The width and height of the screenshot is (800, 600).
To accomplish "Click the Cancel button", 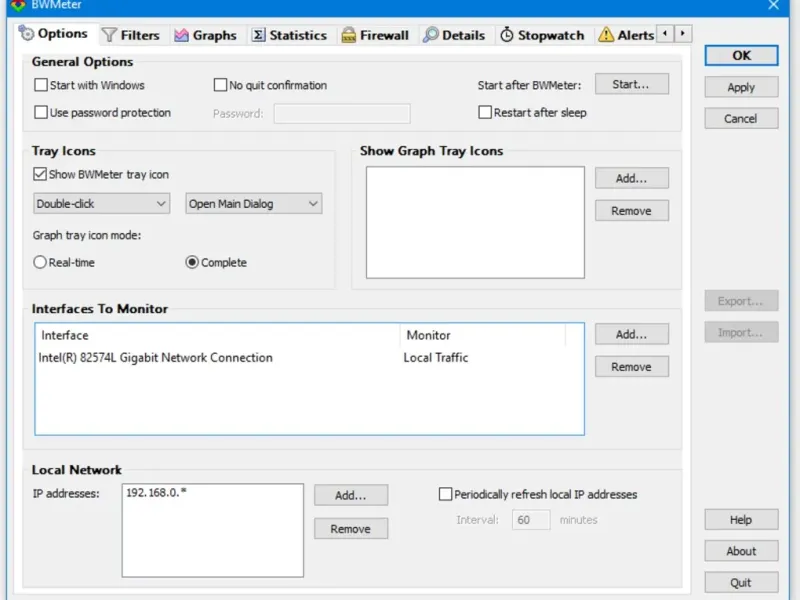I will pos(741,118).
